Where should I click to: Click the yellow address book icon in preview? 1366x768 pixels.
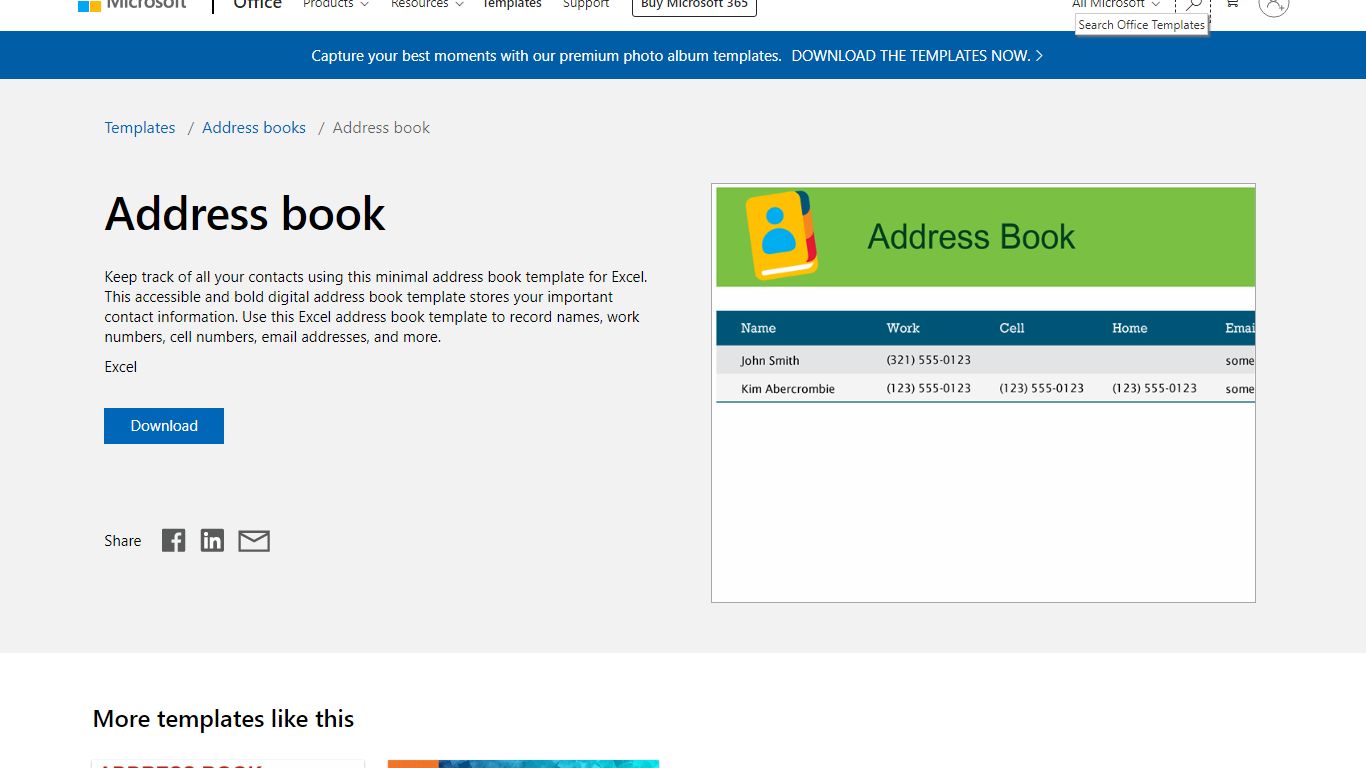pyautogui.click(x=782, y=236)
